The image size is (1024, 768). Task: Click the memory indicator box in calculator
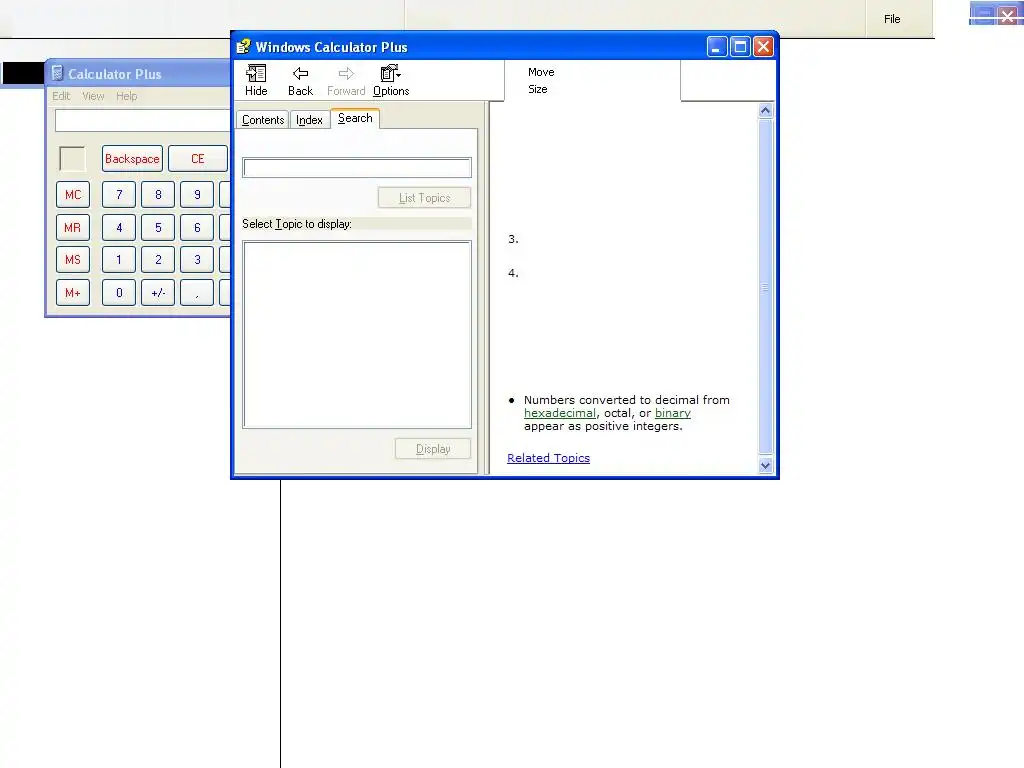[72, 159]
